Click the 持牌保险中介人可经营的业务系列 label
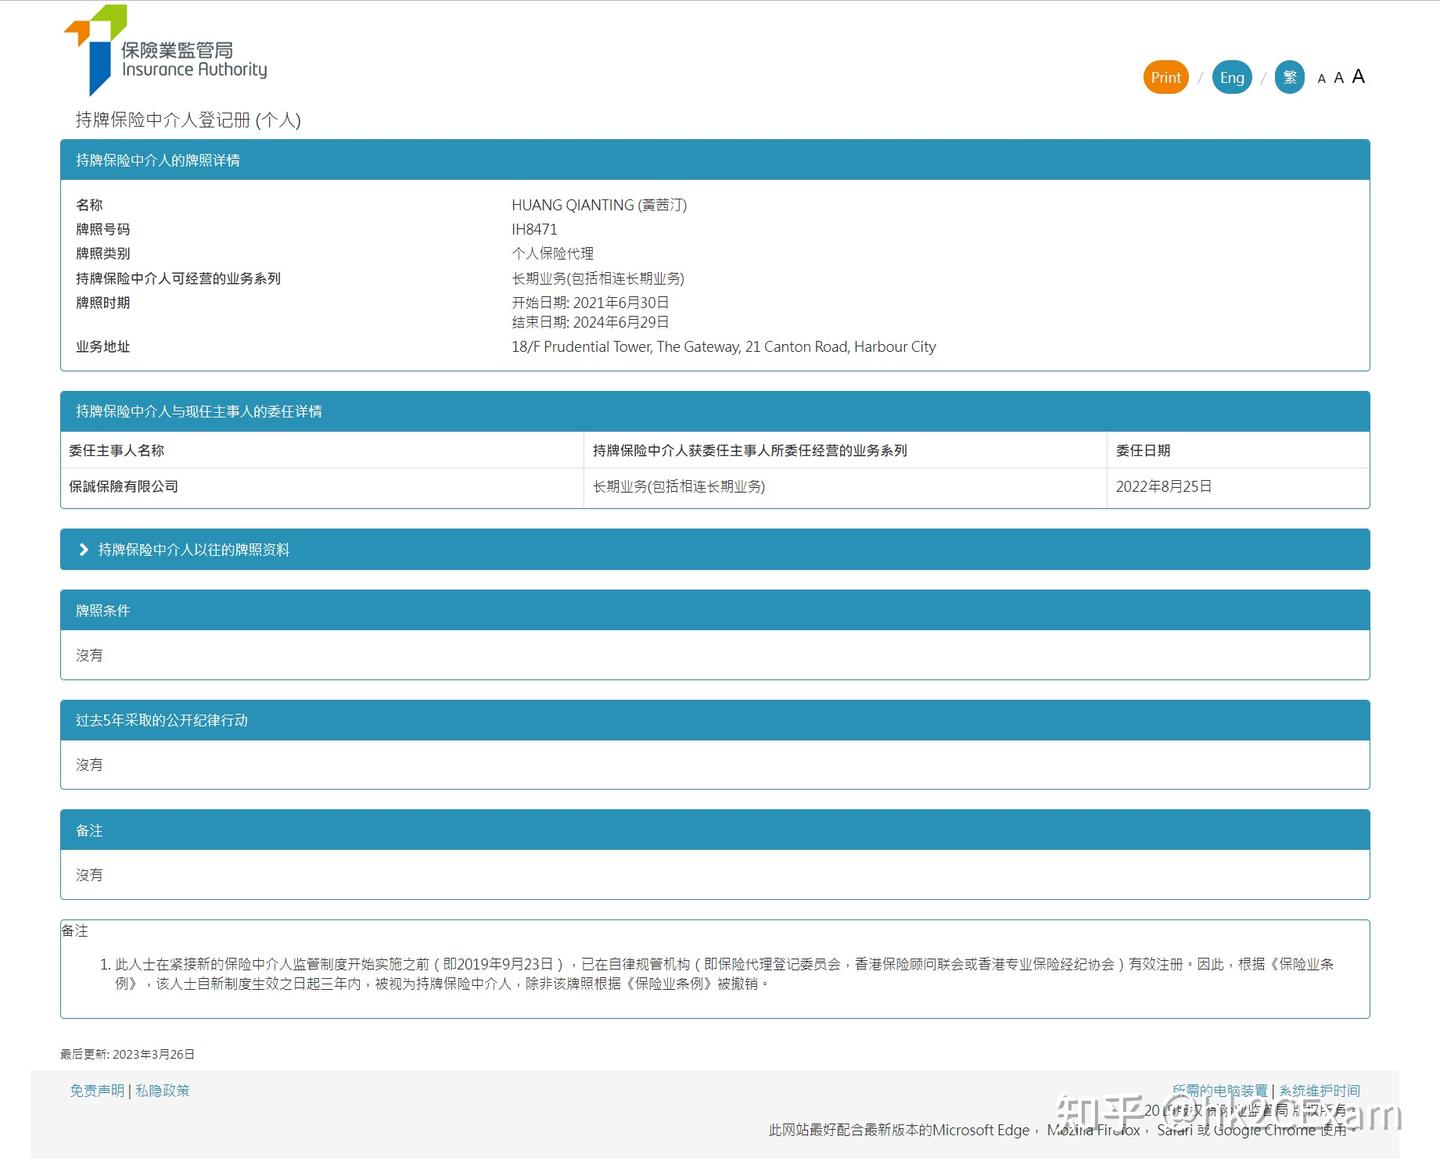 tap(178, 278)
